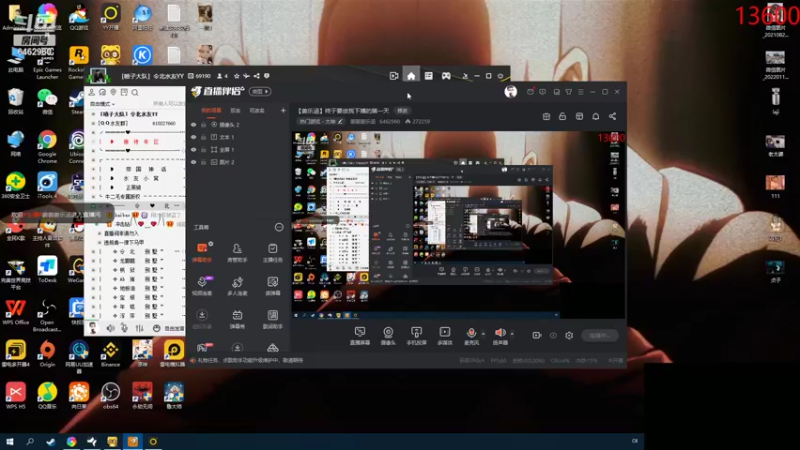Image resolution: width=800 pixels, height=450 pixels.
Task: Select the 全屏 1 source row
Action: (238, 150)
